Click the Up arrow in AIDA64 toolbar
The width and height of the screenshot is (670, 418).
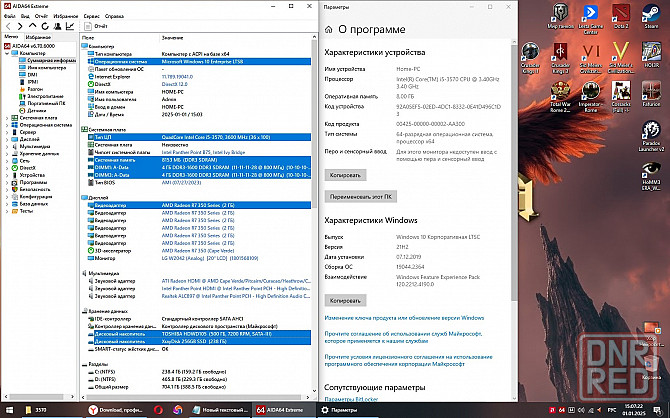tap(32, 26)
